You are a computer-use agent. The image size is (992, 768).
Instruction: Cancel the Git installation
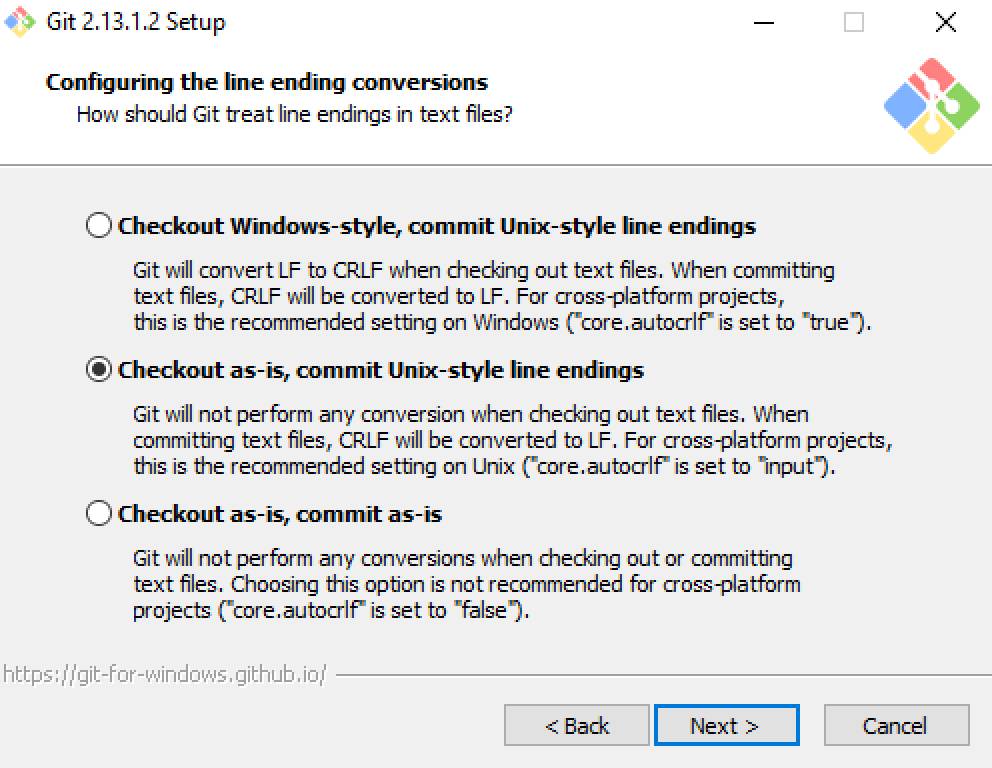tap(896, 725)
